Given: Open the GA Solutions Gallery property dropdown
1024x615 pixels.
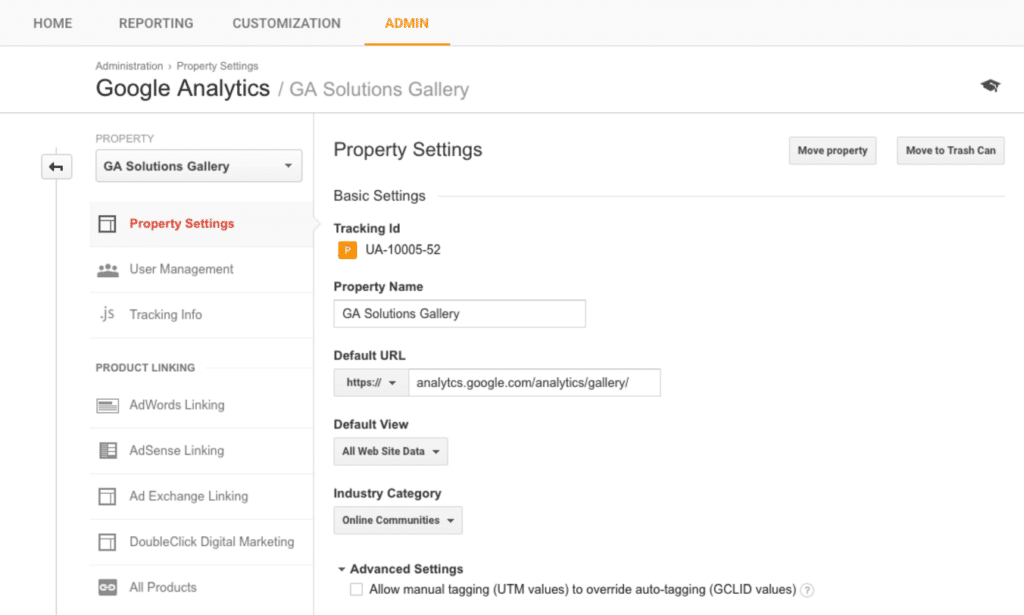Looking at the screenshot, I should click(199, 166).
